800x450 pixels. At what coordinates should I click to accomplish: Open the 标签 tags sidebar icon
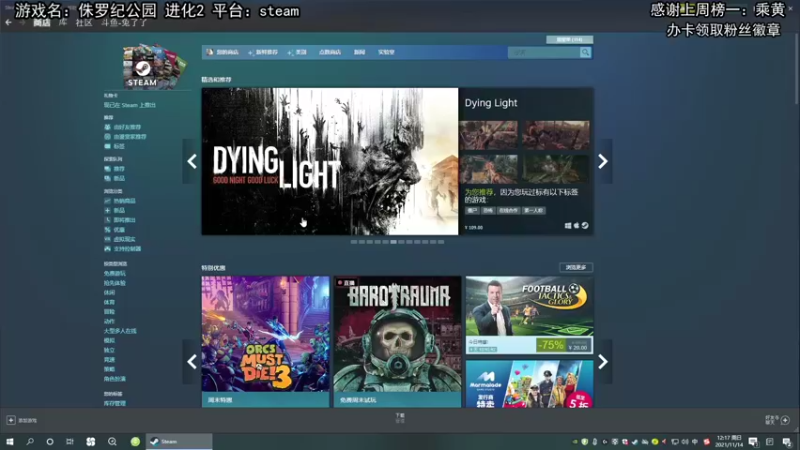tap(107, 146)
